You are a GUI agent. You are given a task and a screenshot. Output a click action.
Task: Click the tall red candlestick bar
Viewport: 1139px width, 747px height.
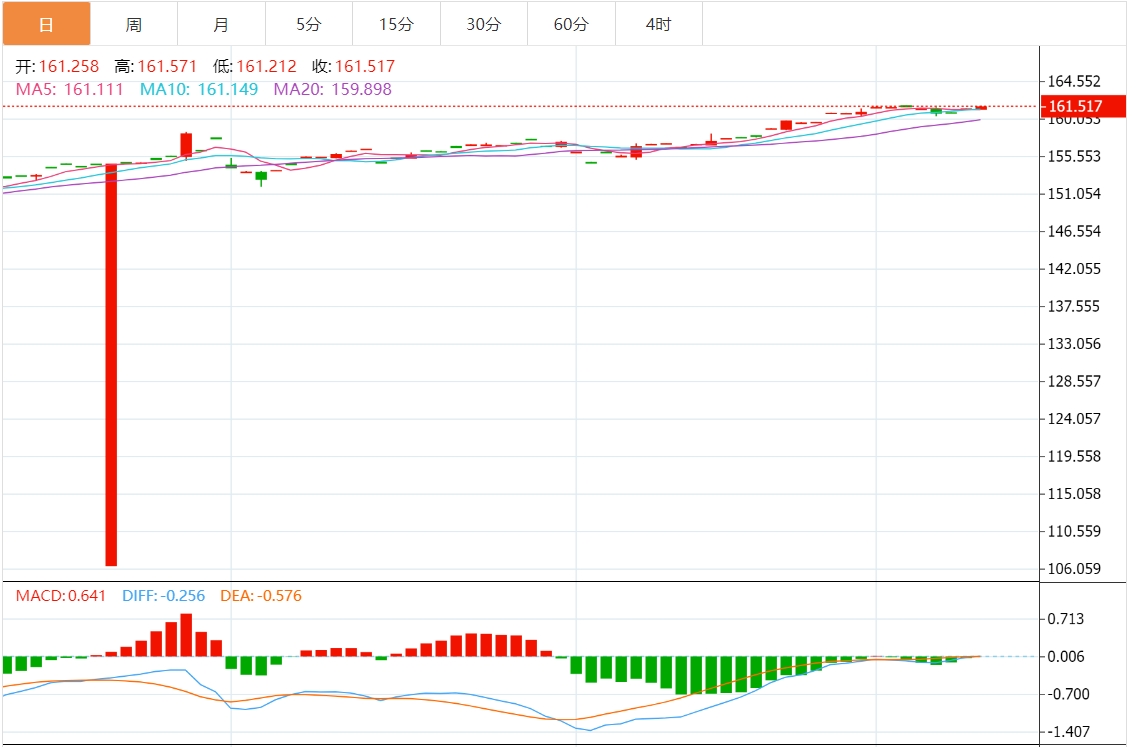tap(111, 364)
